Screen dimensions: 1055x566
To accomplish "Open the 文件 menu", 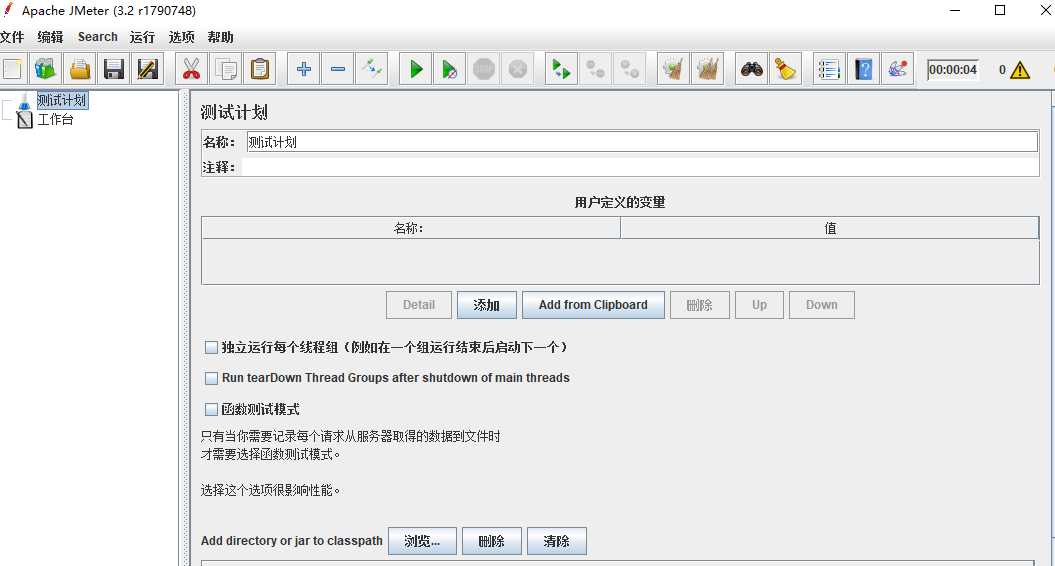I will coord(11,37).
